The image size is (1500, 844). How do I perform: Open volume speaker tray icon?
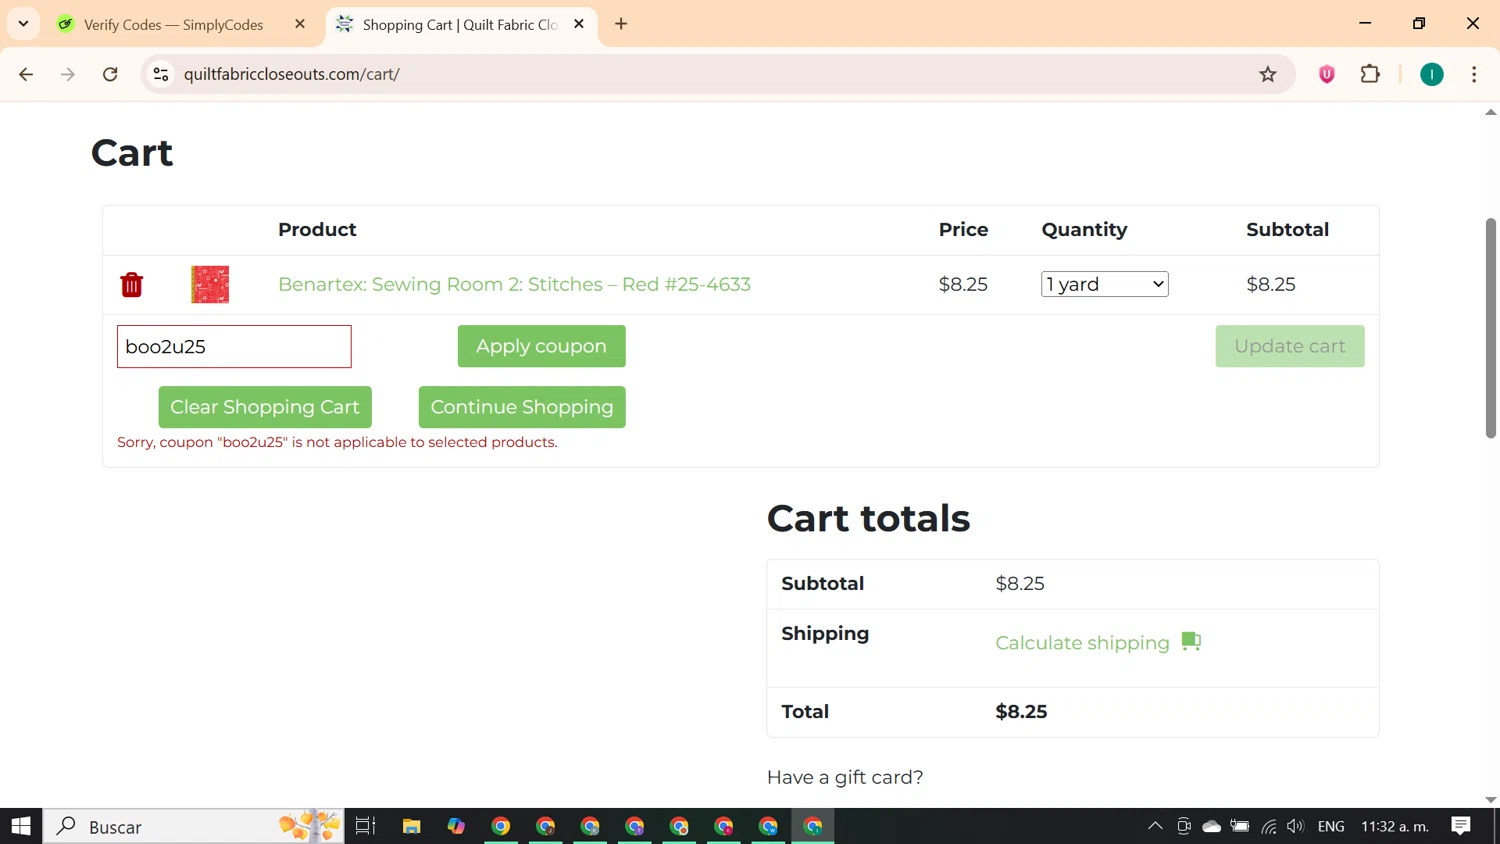1296,826
